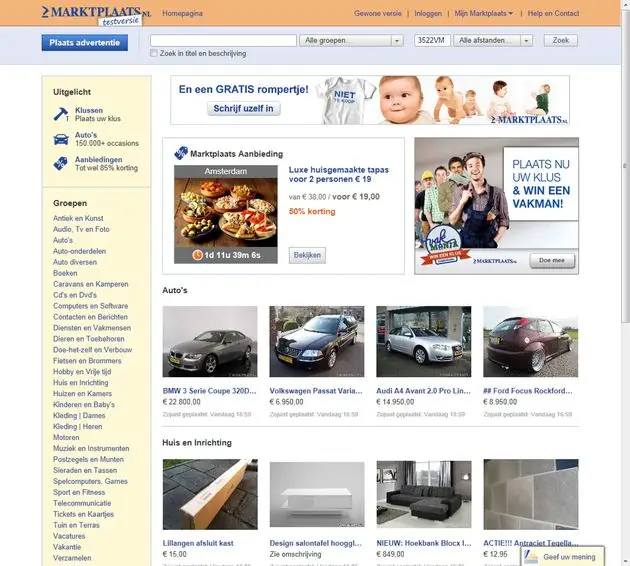Select 'Muziek en Instrumenten' group
Screen dimensions: 630x566
(91, 448)
